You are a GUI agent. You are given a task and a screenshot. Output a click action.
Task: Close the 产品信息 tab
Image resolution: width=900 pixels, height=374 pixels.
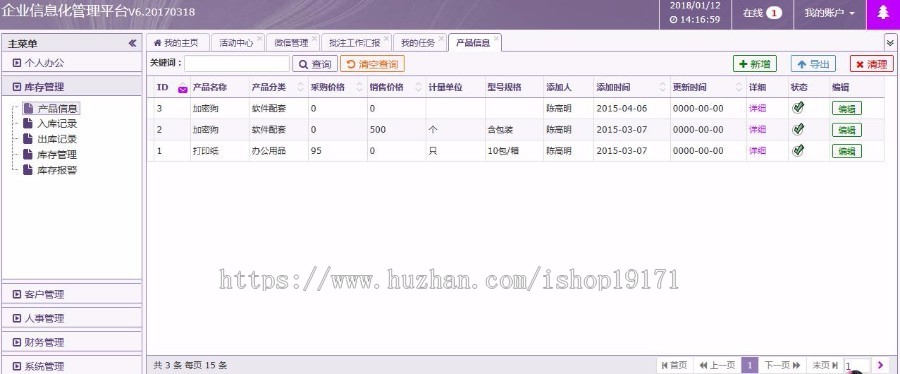tap(496, 38)
